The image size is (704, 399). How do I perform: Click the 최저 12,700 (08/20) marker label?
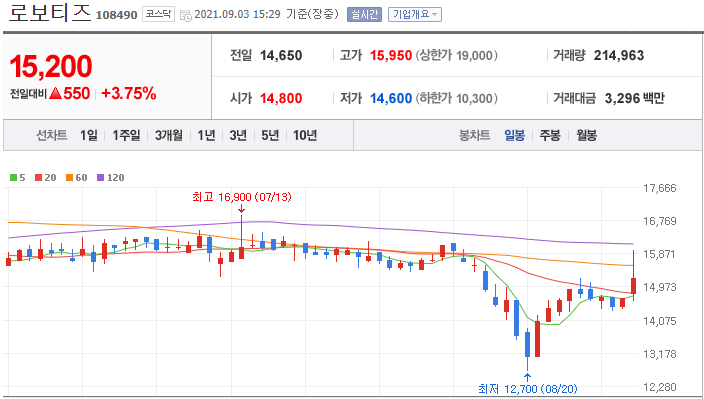tap(528, 389)
